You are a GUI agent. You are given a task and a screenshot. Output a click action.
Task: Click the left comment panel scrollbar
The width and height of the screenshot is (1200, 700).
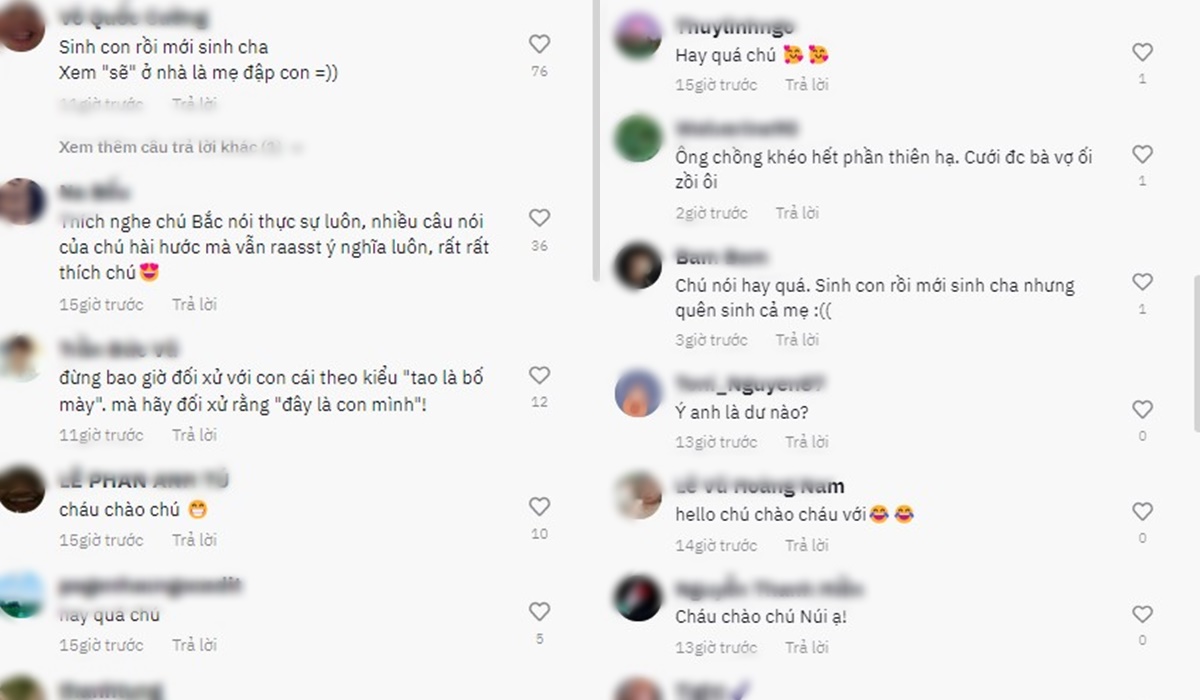(596, 140)
